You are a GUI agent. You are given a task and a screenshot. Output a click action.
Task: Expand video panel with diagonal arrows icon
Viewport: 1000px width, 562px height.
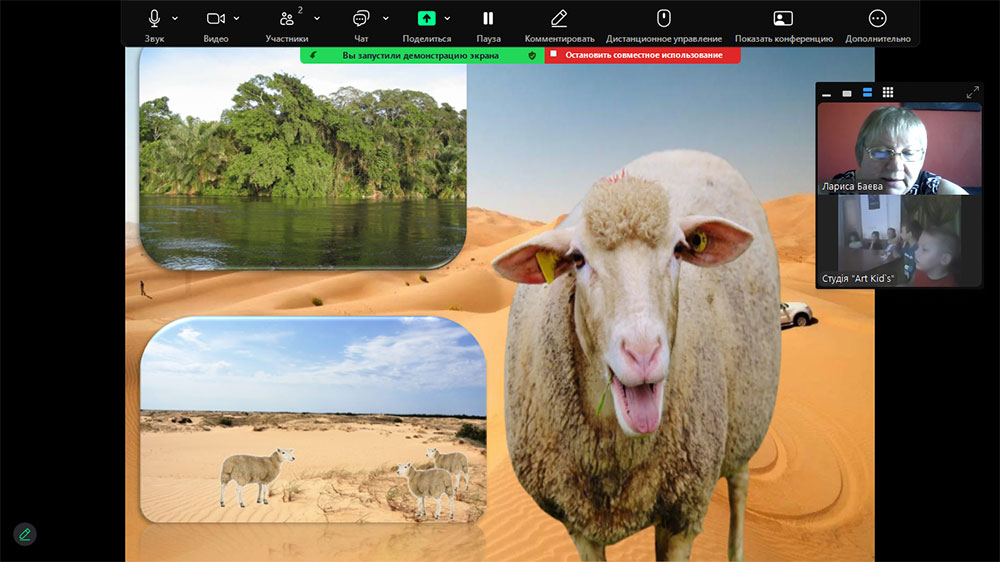click(x=973, y=92)
